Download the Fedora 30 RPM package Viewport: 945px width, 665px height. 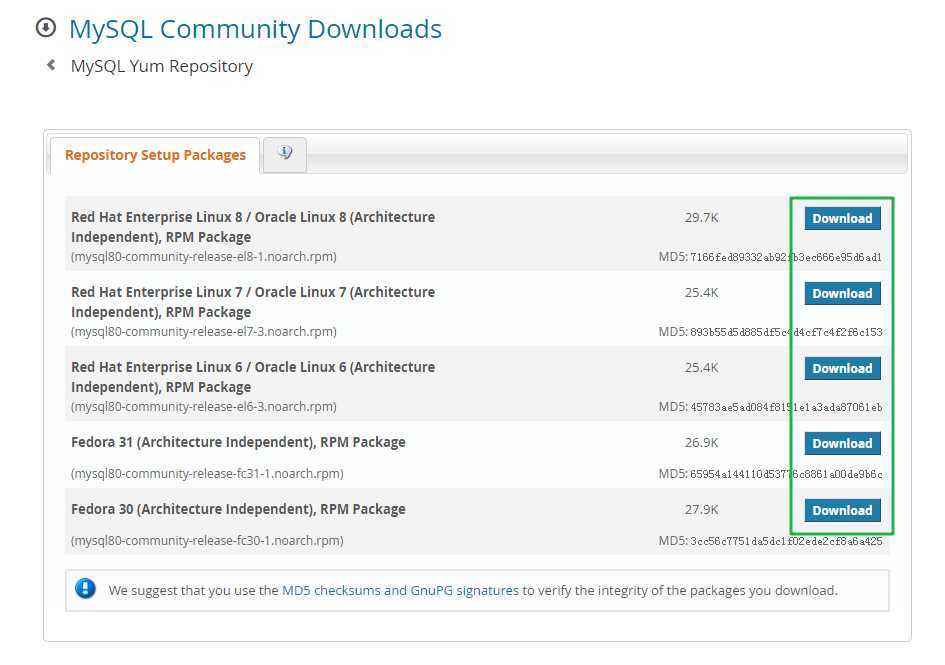(x=842, y=510)
